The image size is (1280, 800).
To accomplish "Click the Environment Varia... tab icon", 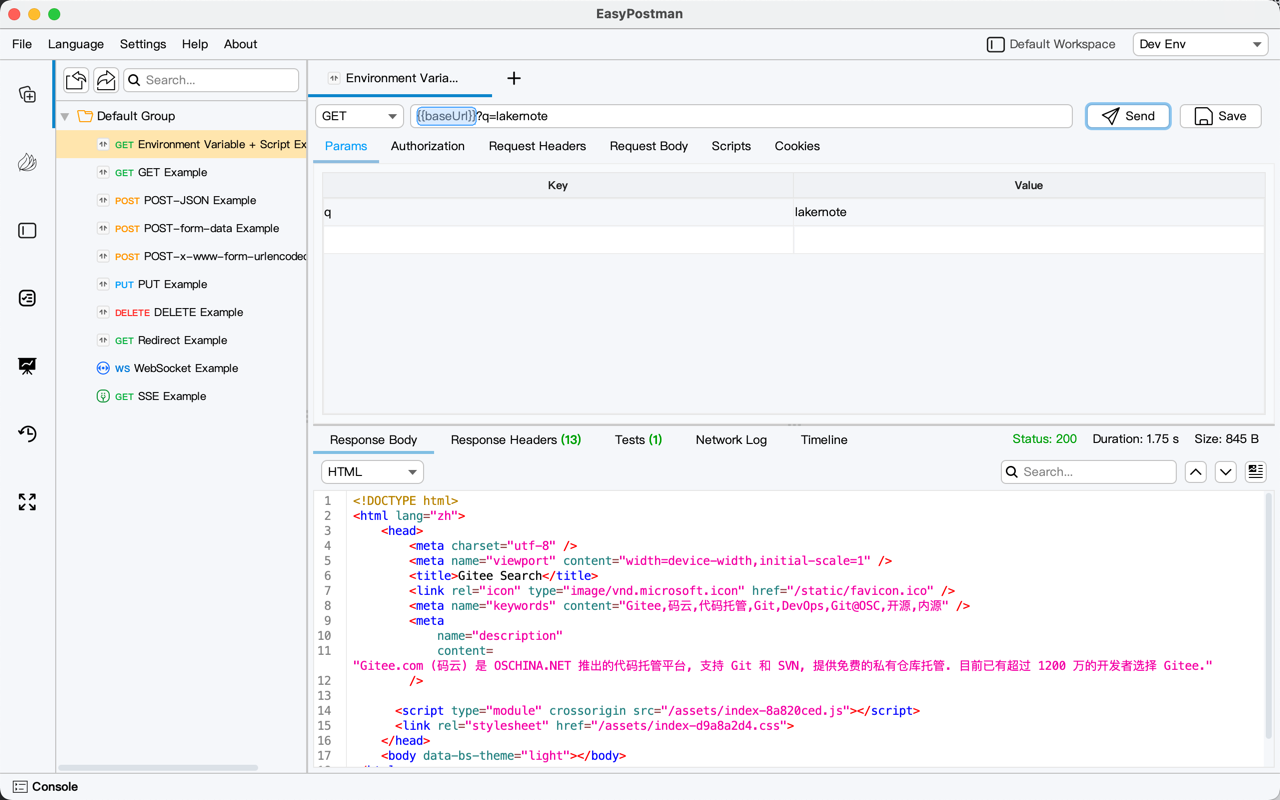I will (334, 78).
